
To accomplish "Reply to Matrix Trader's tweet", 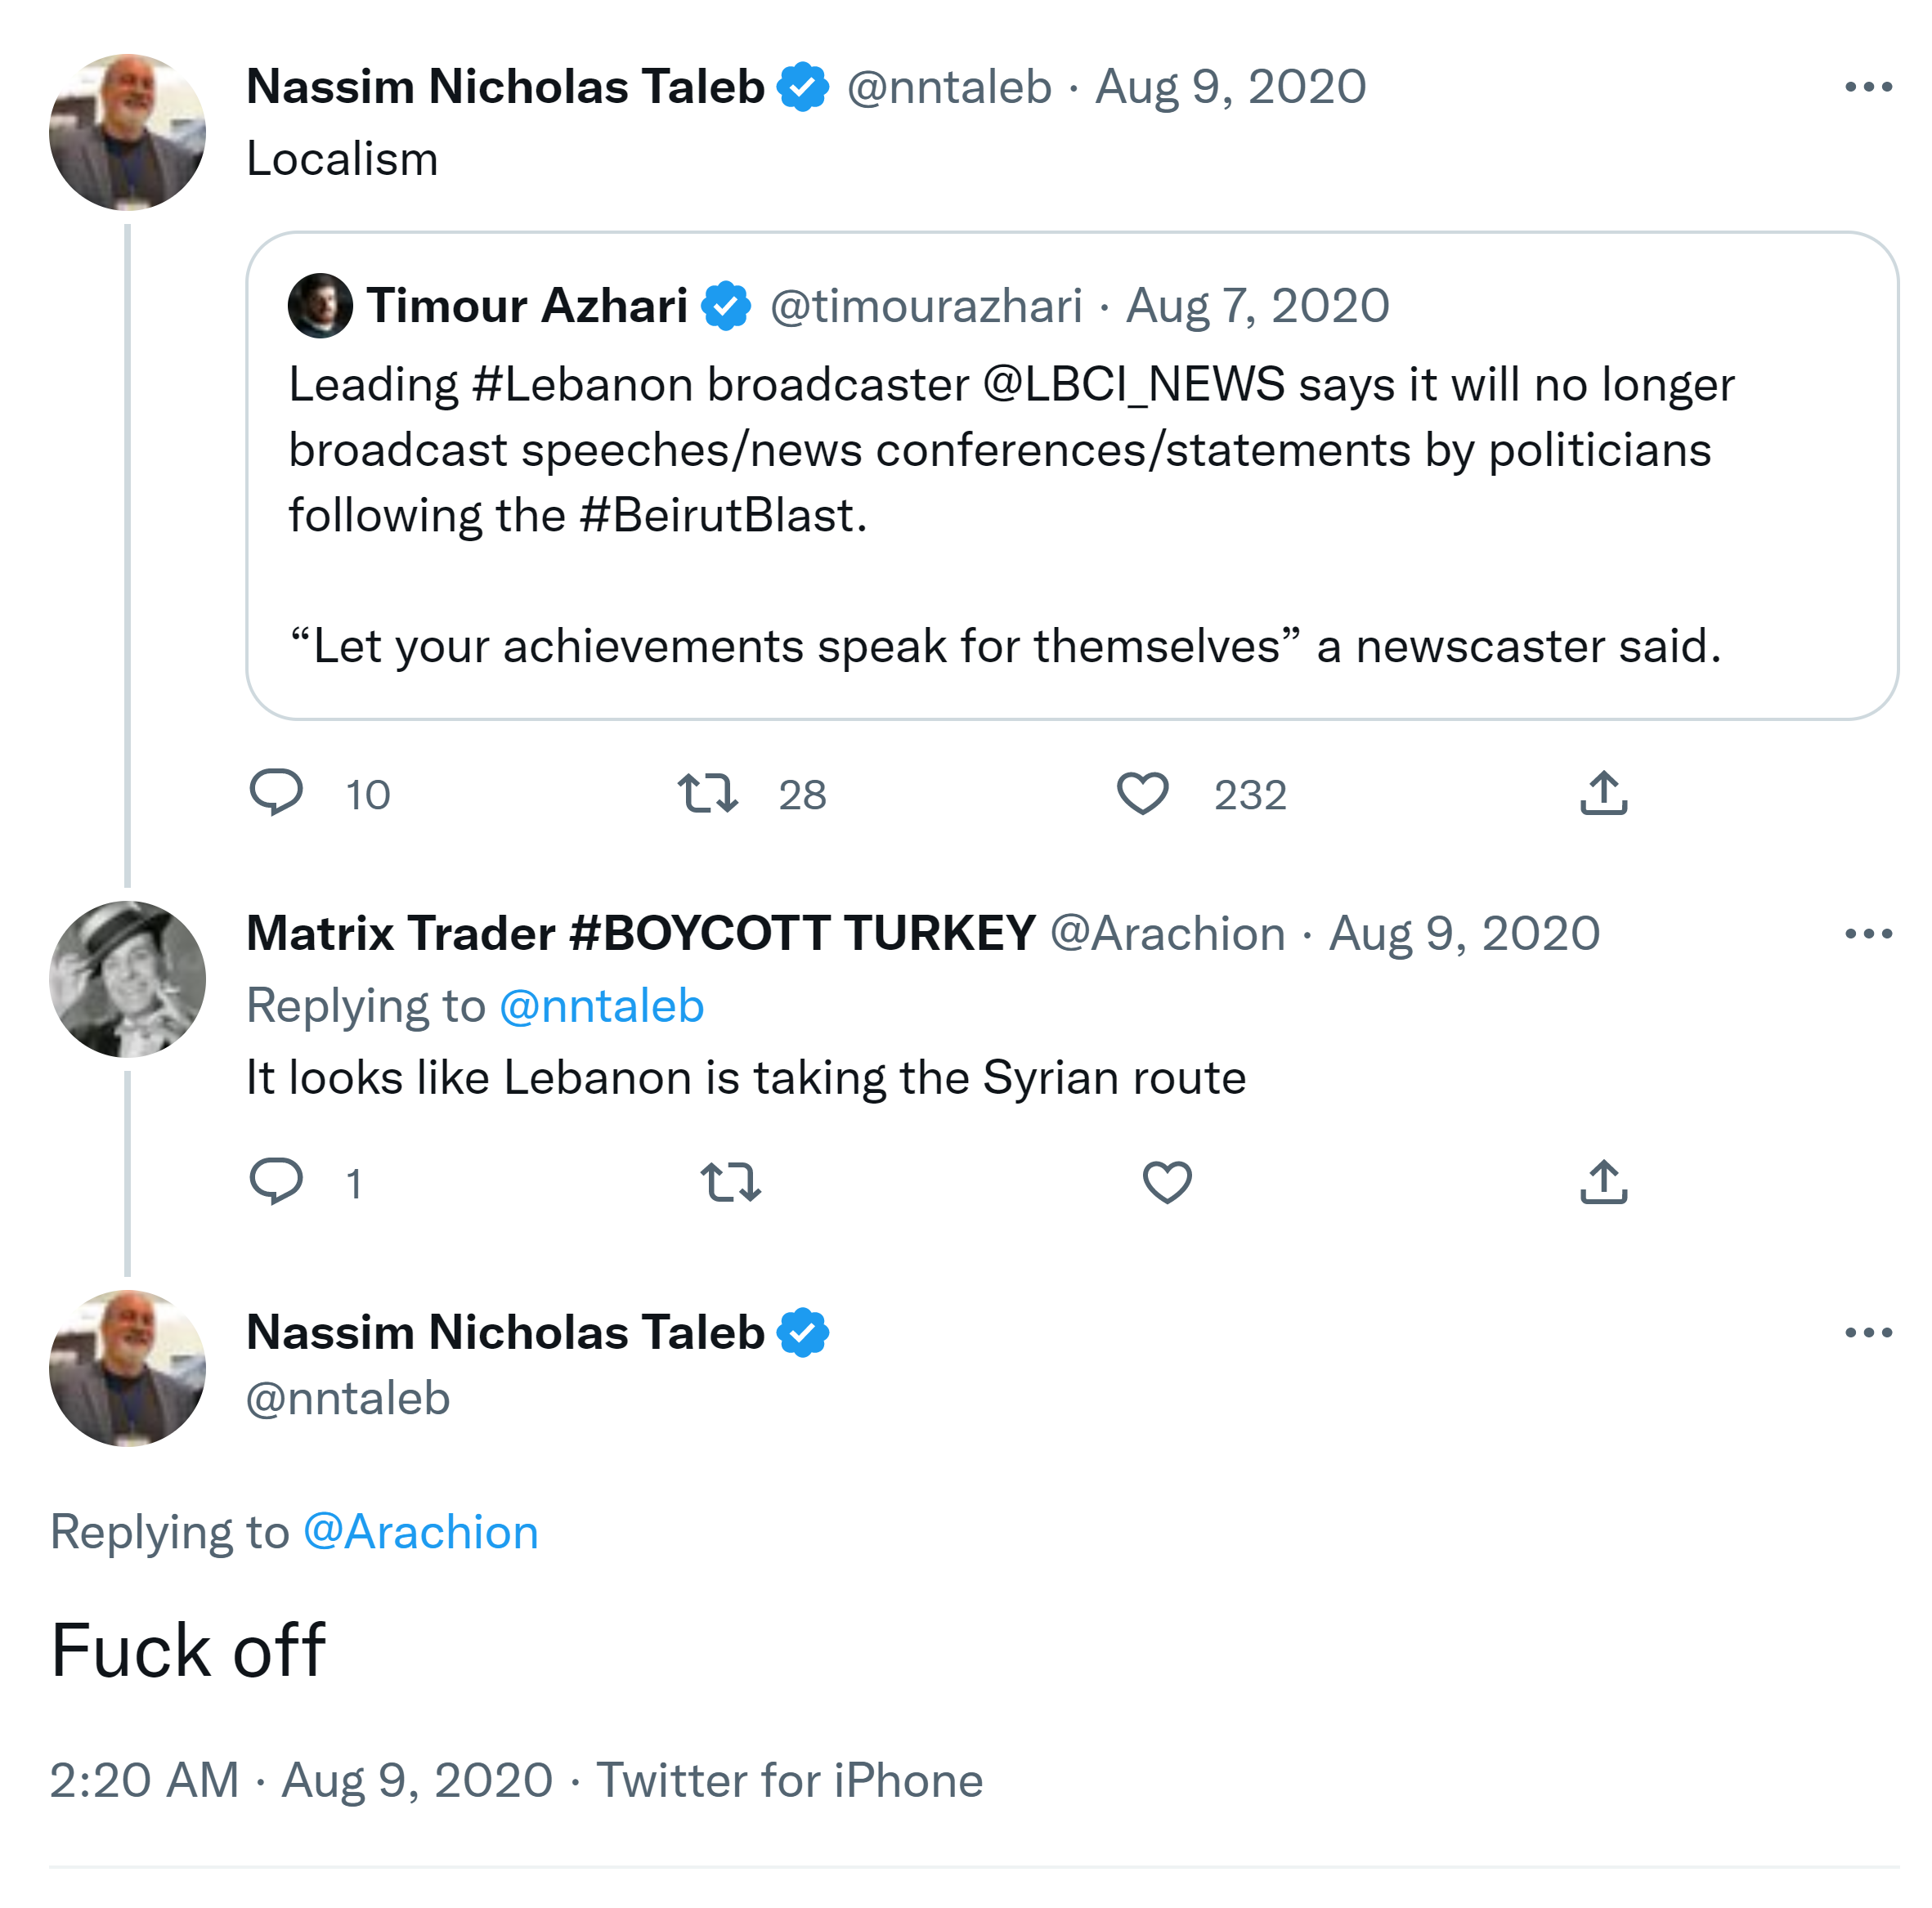I will pos(275,1182).
